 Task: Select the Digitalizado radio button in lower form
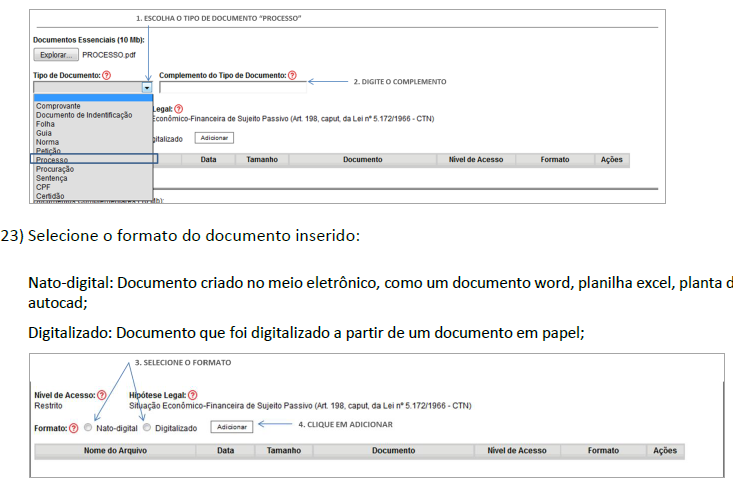tap(147, 428)
